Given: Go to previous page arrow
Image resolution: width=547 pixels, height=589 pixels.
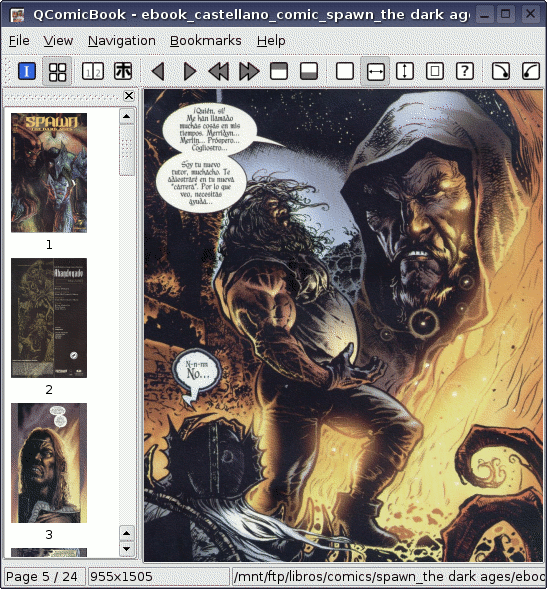Looking at the screenshot, I should 158,71.
